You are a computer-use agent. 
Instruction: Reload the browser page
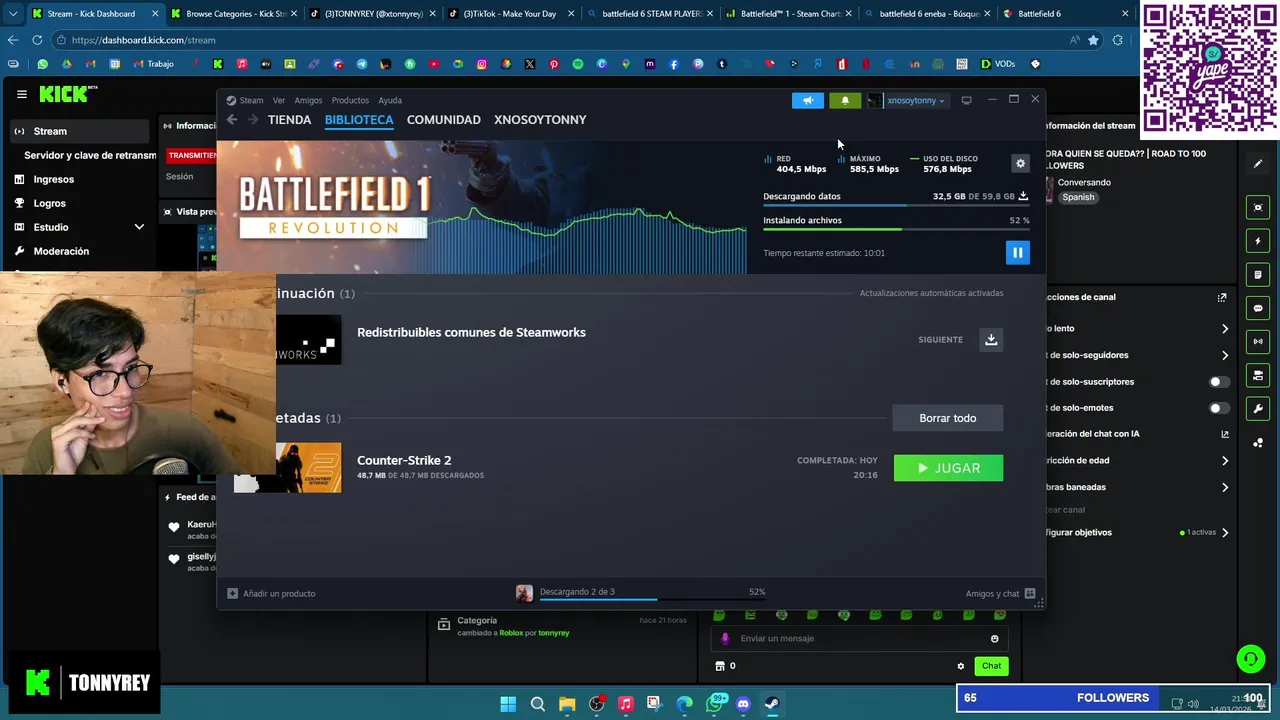37,40
